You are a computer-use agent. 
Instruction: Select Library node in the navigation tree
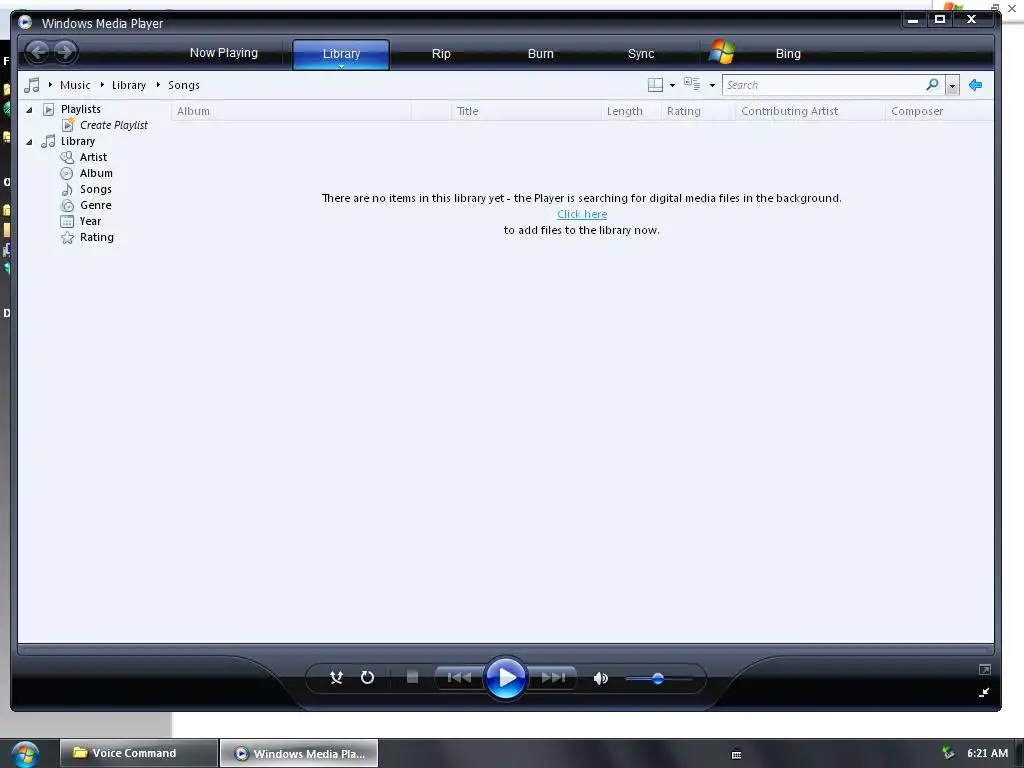click(78, 141)
